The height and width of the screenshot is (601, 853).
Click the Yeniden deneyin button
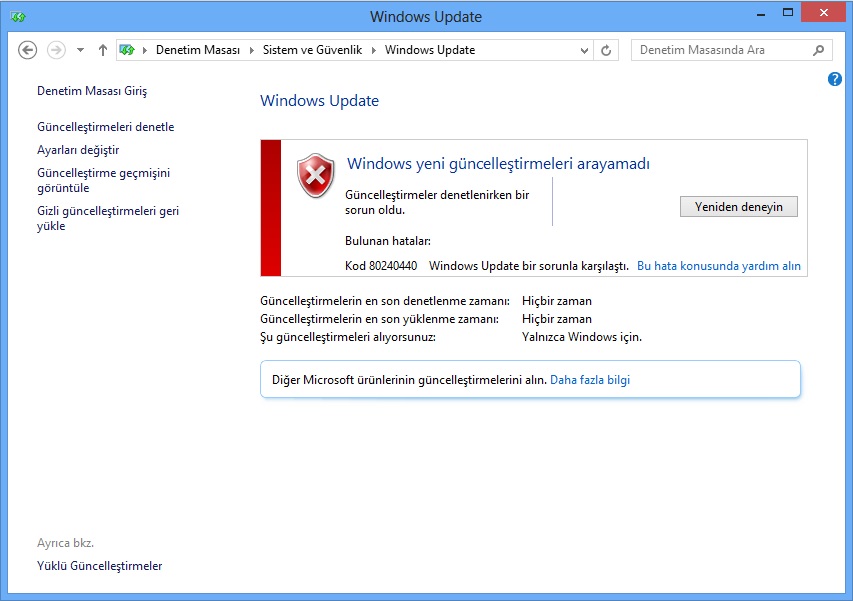pos(739,207)
